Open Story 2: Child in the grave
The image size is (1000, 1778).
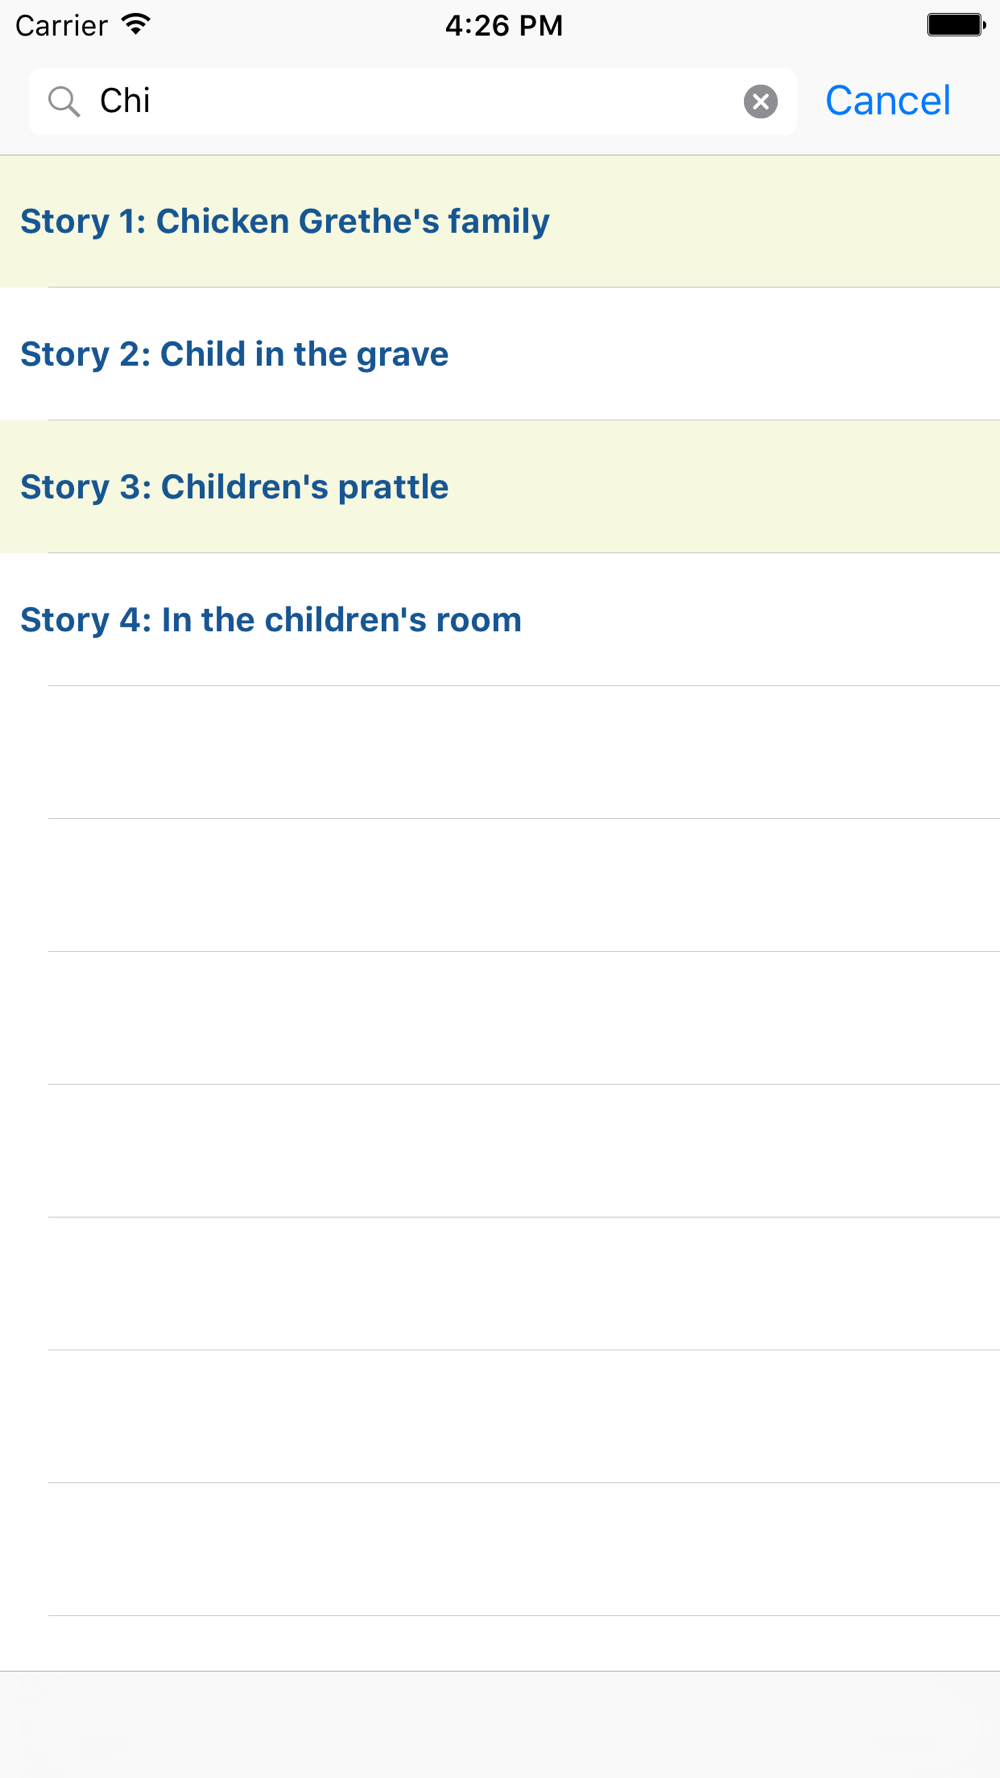pyautogui.click(x=500, y=354)
